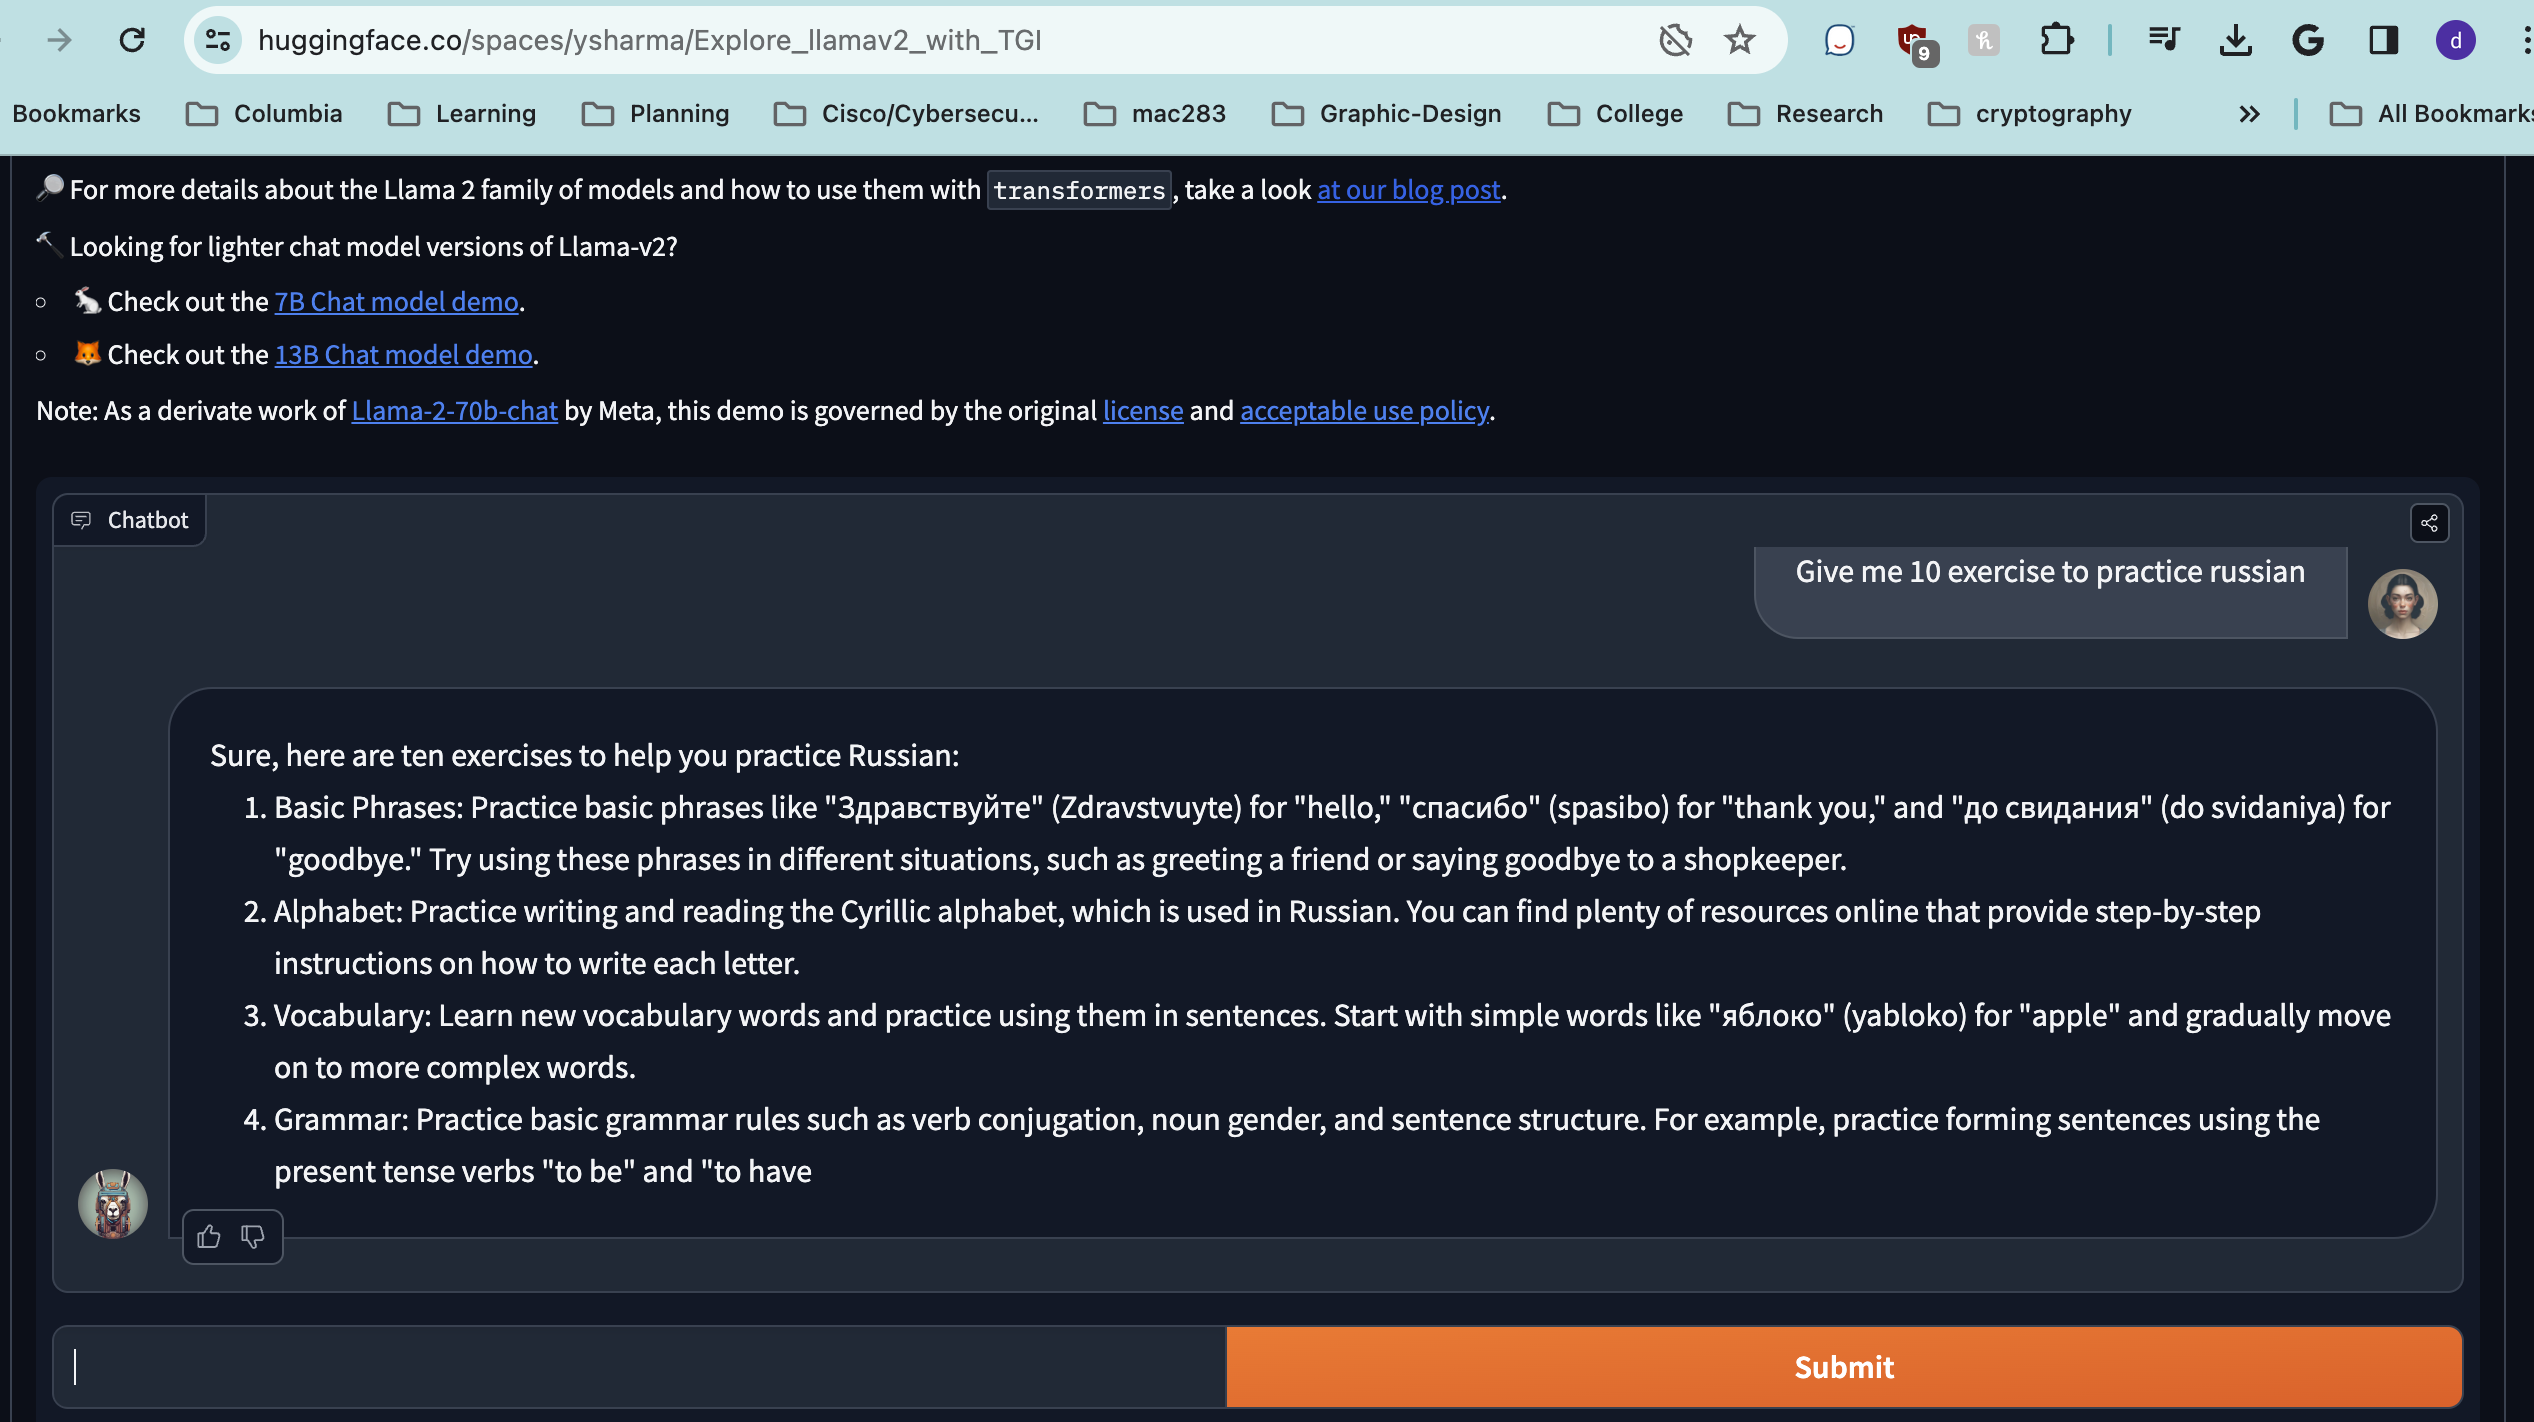Viewport: 2534px width, 1422px height.
Task: Click the browser forward arrow
Action: [60, 40]
